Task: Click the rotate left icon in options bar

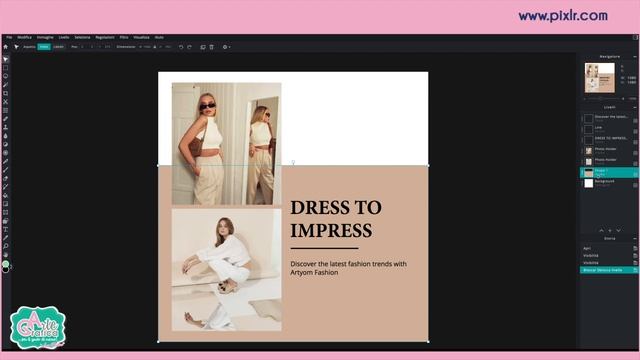Action: point(181,47)
